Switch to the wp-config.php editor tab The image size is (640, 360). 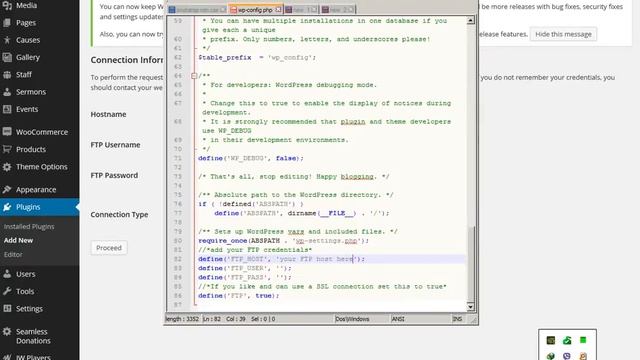pos(255,9)
